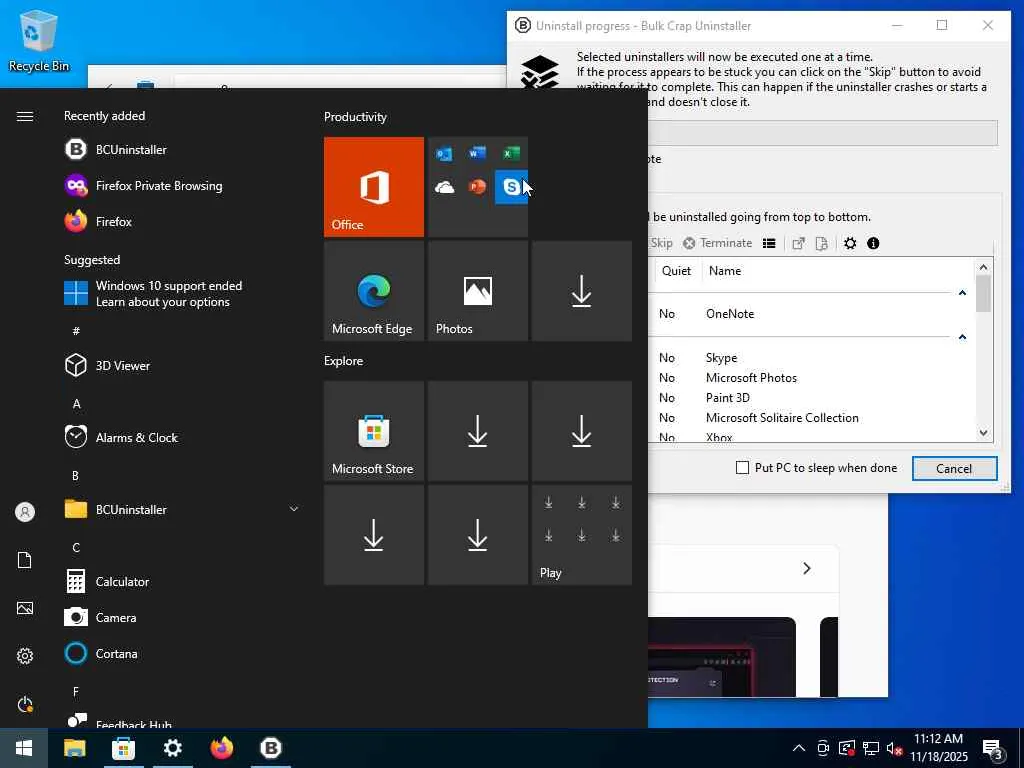Click the Office tile
Image resolution: width=1024 pixels, height=768 pixels.
(x=374, y=187)
